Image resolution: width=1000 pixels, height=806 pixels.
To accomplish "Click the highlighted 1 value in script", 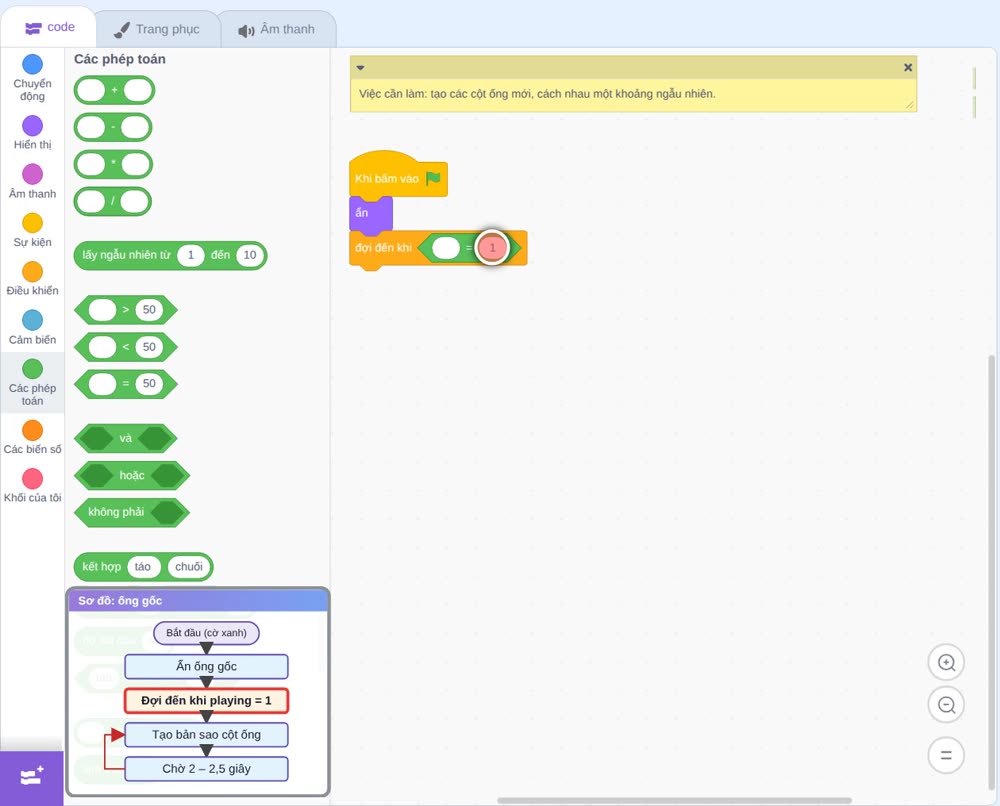I will click(492, 248).
